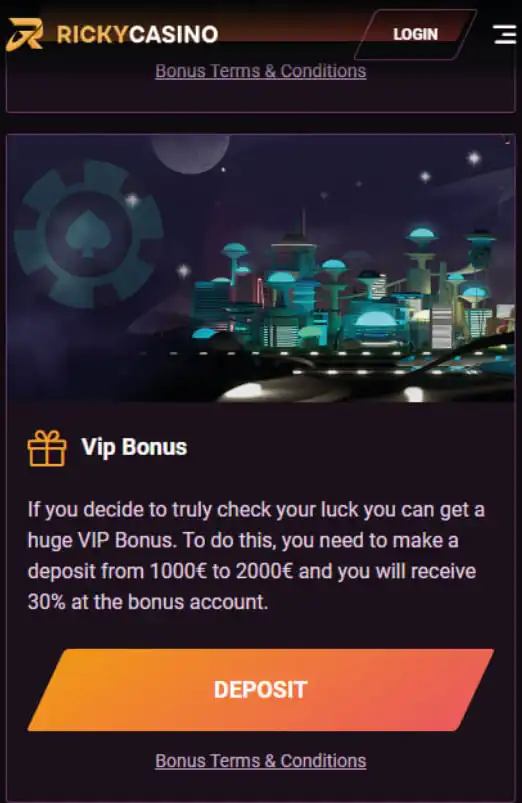This screenshot has height=803, width=522.
Task: Click the bright star at banner top-right
Action: [474, 158]
